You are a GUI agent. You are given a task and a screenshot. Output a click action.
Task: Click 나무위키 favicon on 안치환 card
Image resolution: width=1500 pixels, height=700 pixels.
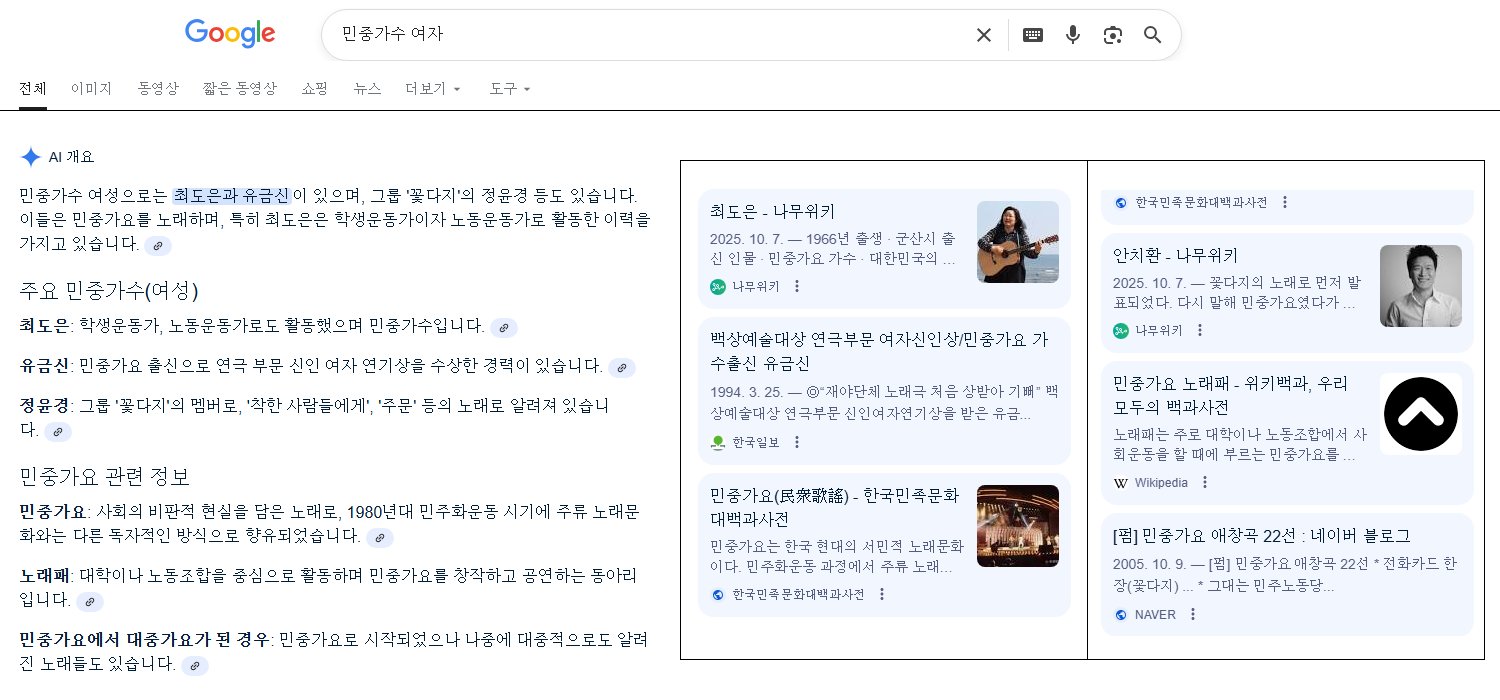pos(1121,330)
